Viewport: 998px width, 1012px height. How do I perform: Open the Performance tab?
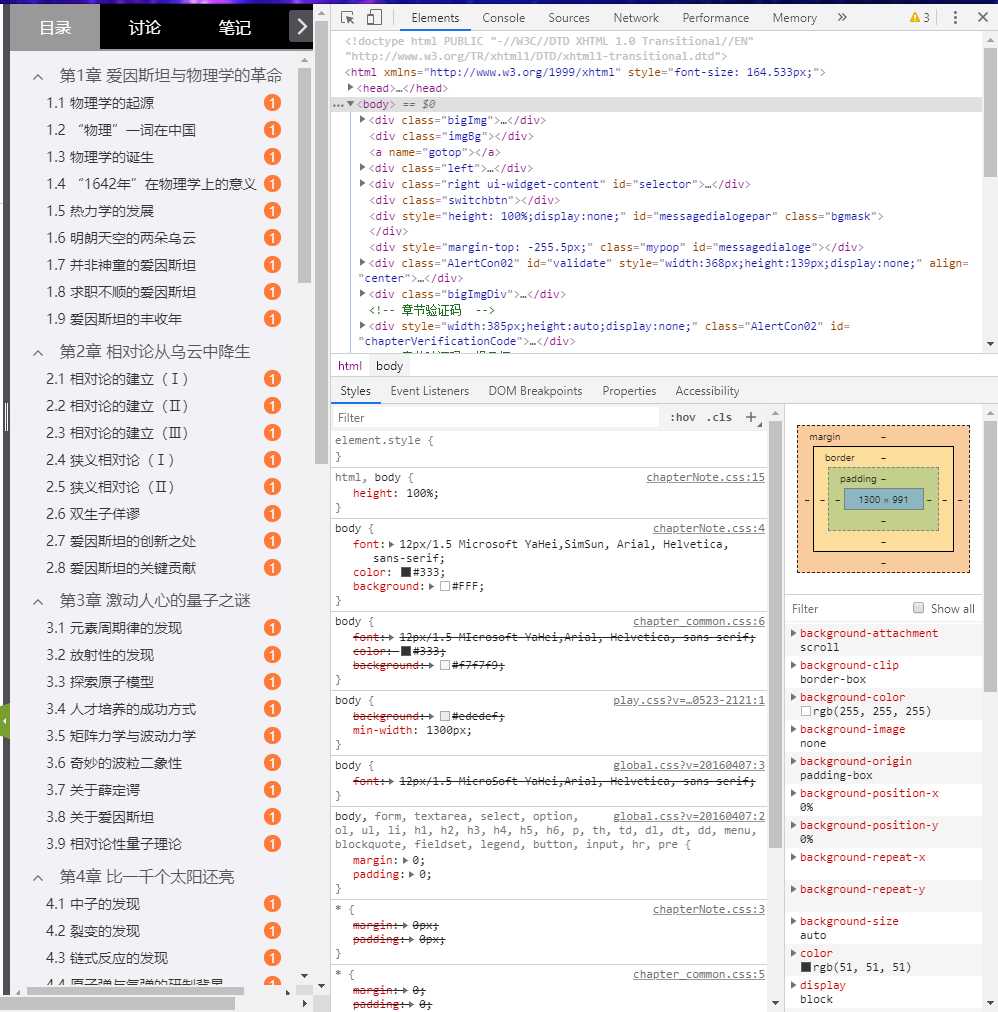click(715, 18)
